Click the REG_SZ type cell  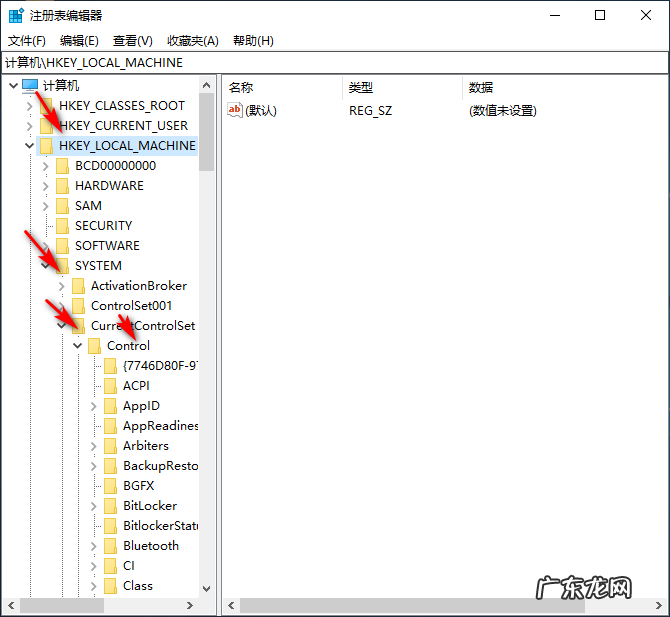370,111
